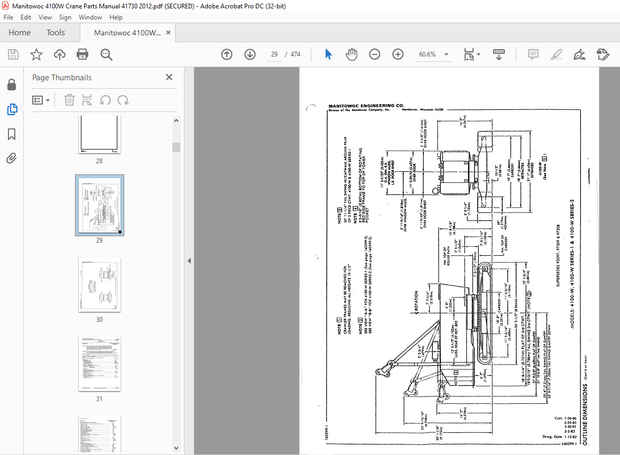
Task: Expand thumbnail options dropdown menu
Action: click(41, 100)
